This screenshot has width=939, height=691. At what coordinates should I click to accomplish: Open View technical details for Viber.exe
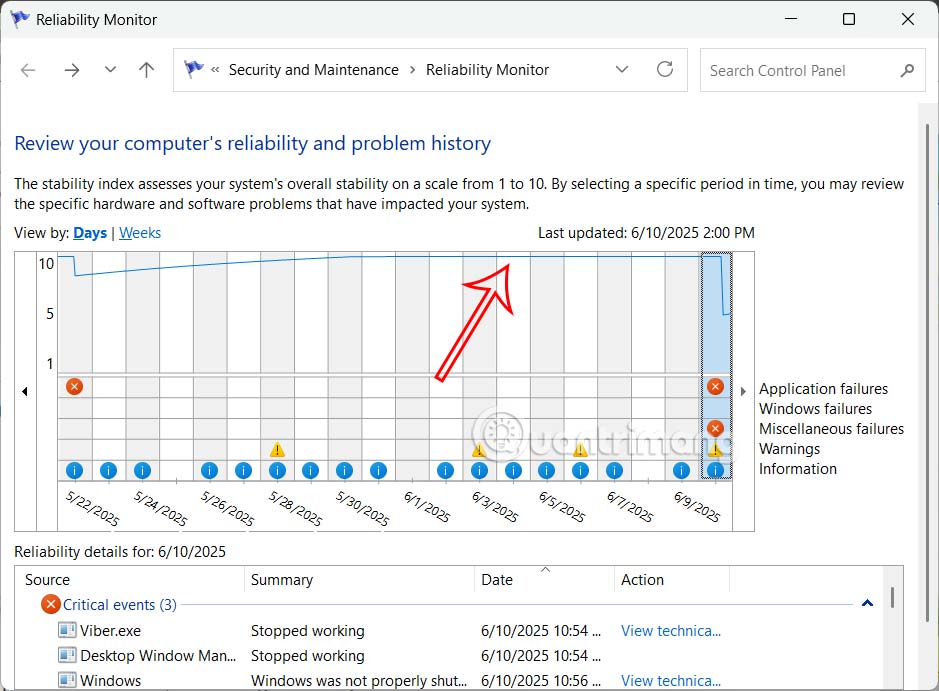coord(671,631)
